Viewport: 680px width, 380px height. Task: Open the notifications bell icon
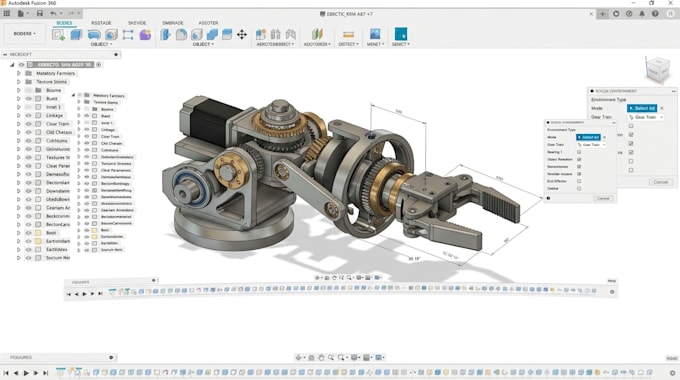pos(642,14)
